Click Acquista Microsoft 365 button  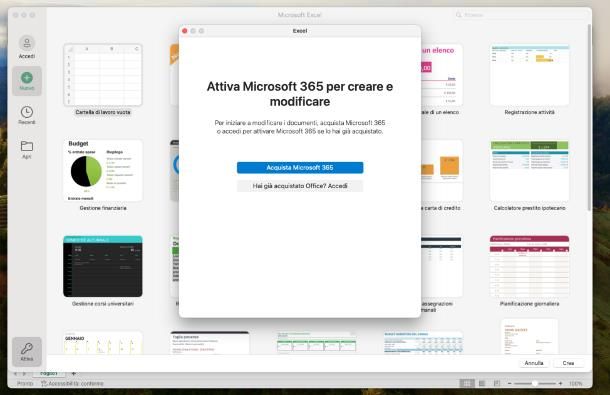click(x=300, y=167)
